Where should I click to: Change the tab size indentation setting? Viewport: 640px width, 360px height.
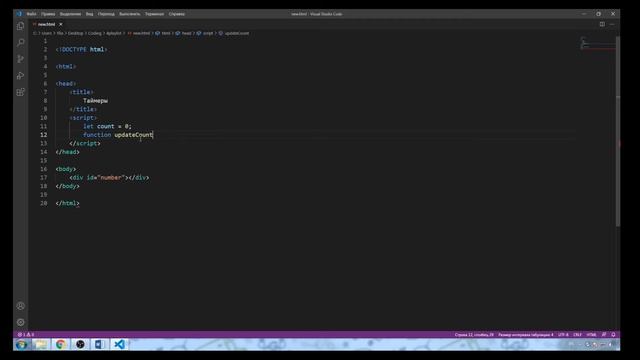pos(525,334)
